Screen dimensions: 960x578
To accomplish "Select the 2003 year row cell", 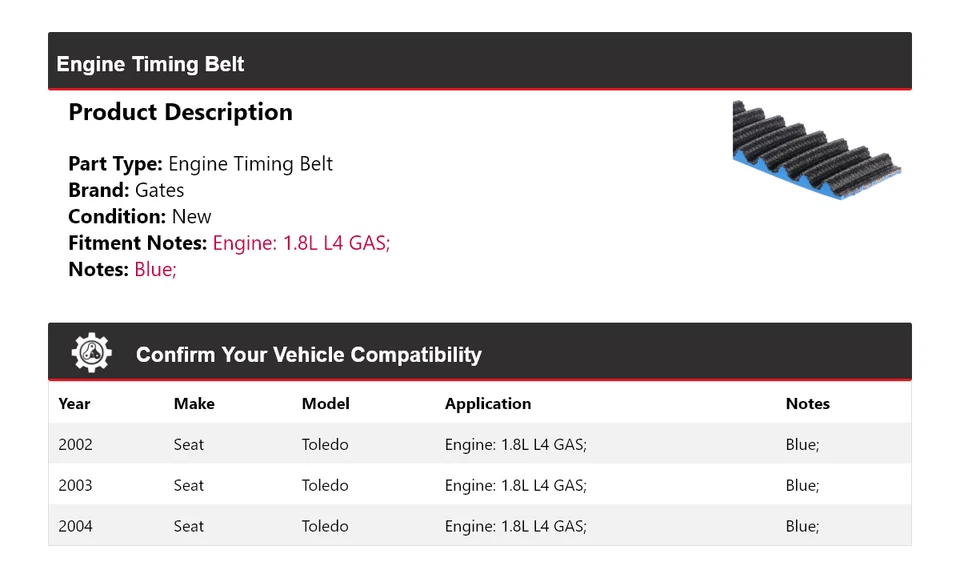I will pyautogui.click(x=76, y=485).
